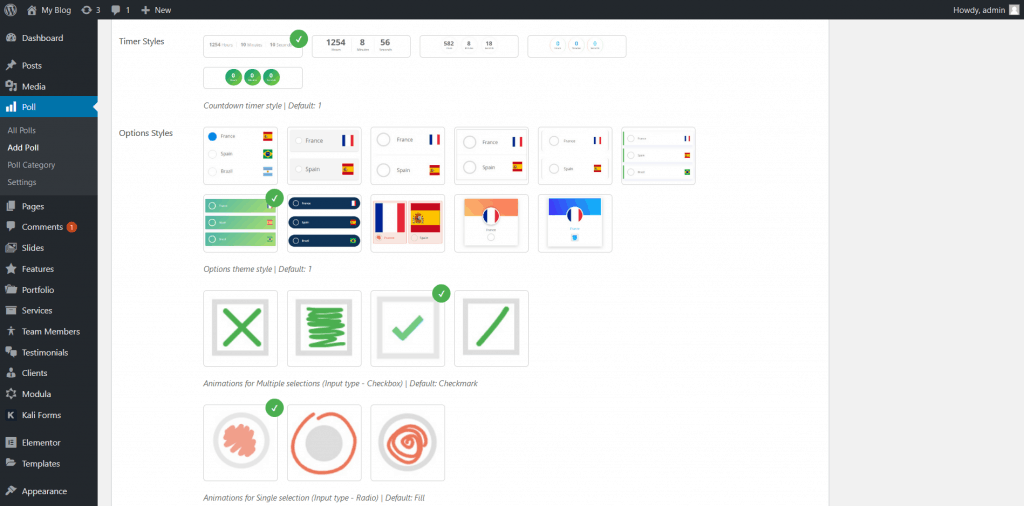Open the Media menu item

pyautogui.click(x=33, y=86)
